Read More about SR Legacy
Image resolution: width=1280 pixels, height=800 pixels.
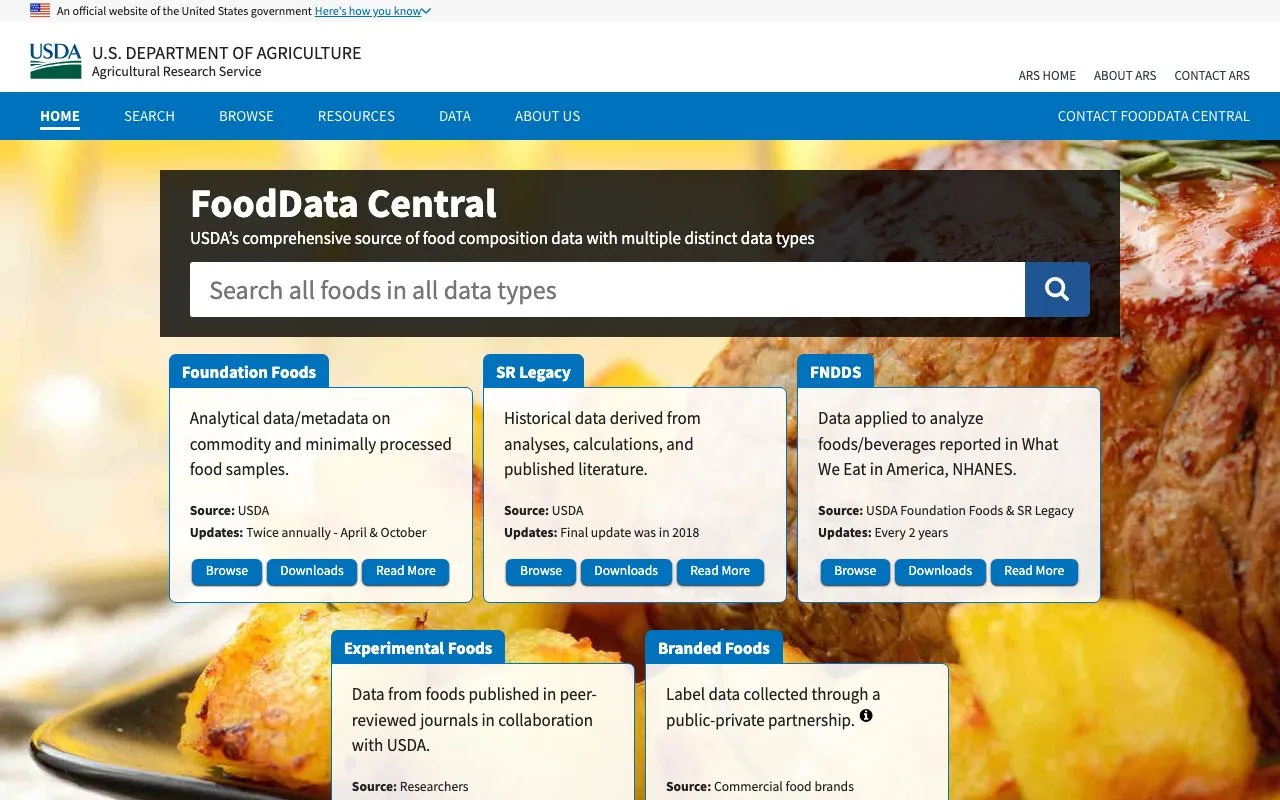pyautogui.click(x=720, y=571)
